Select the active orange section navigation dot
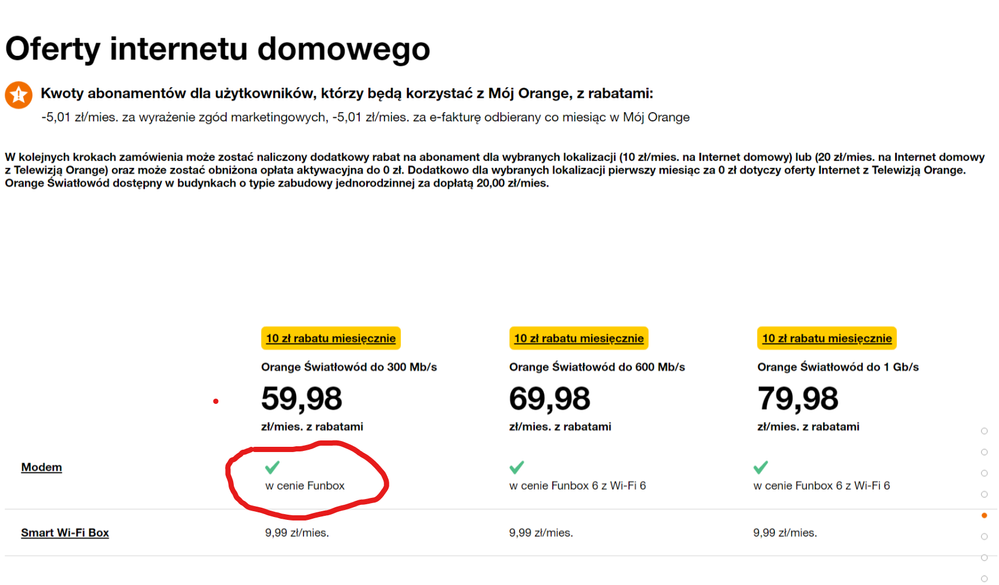Image resolution: width=999 pixels, height=585 pixels. tap(984, 516)
